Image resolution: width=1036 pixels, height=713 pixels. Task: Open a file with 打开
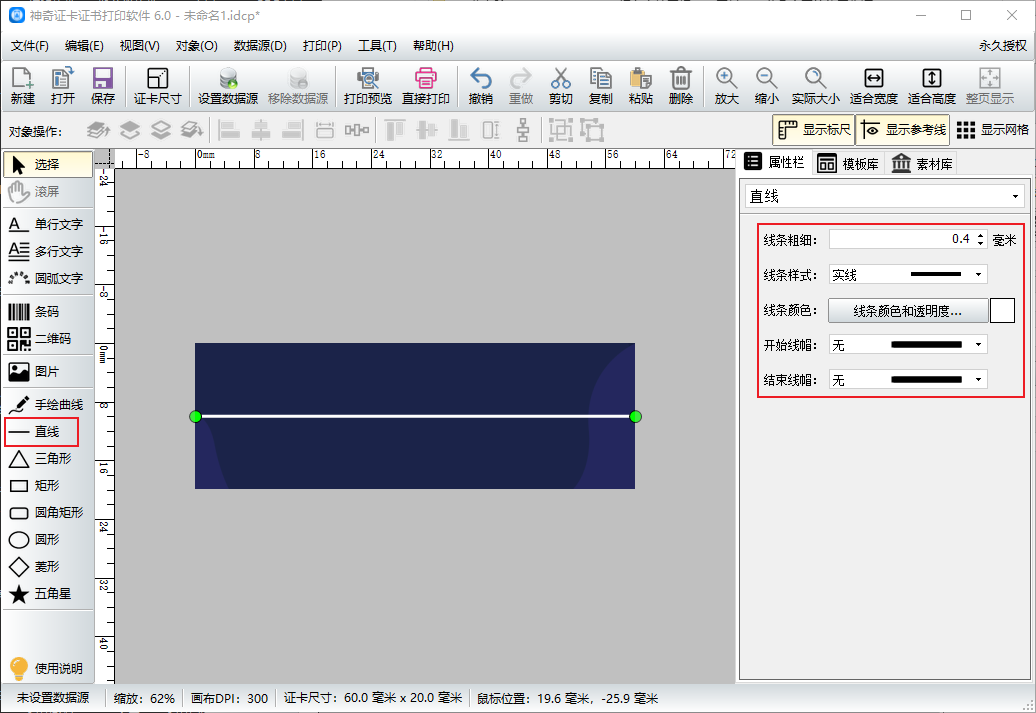[x=63, y=86]
